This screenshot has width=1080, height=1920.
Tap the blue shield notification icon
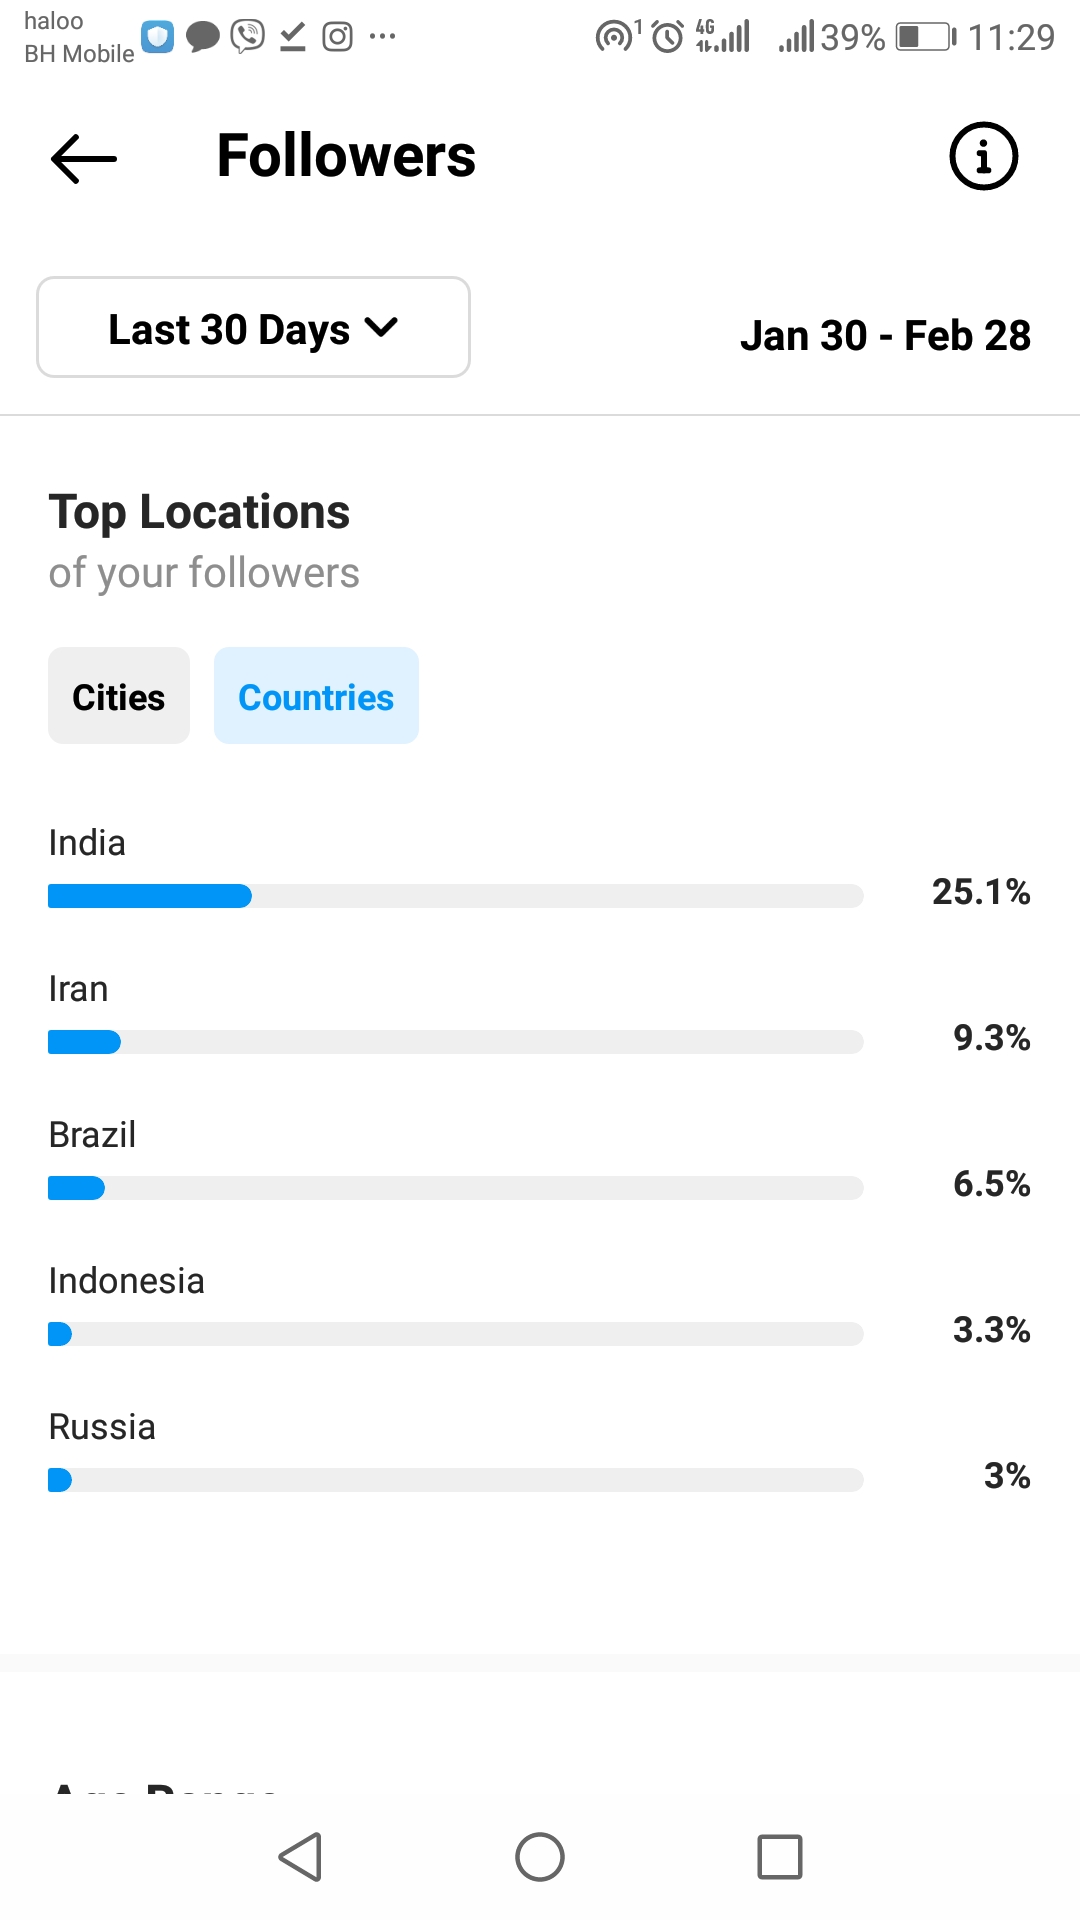(158, 37)
